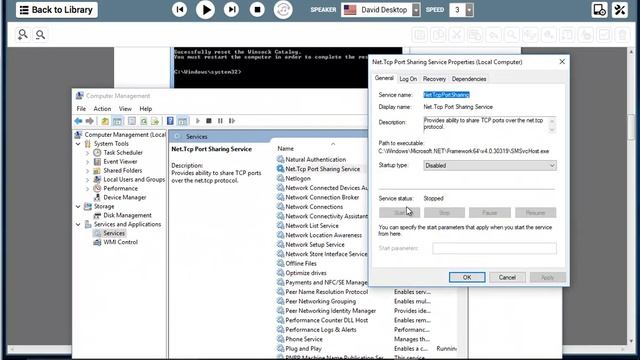Click the blue help icon in toolbar
This screenshot has width=640, height=360.
tap(170, 121)
